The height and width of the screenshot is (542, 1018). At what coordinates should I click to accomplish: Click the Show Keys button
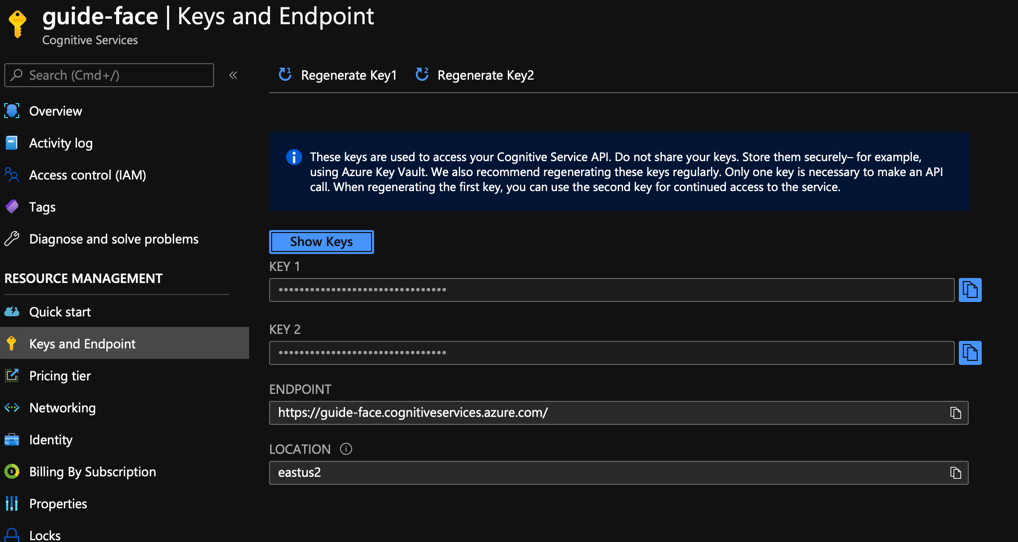[x=321, y=241]
